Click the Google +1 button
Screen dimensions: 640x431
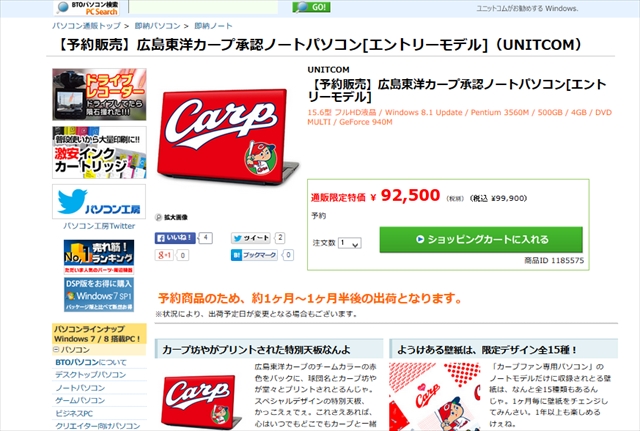(164, 255)
